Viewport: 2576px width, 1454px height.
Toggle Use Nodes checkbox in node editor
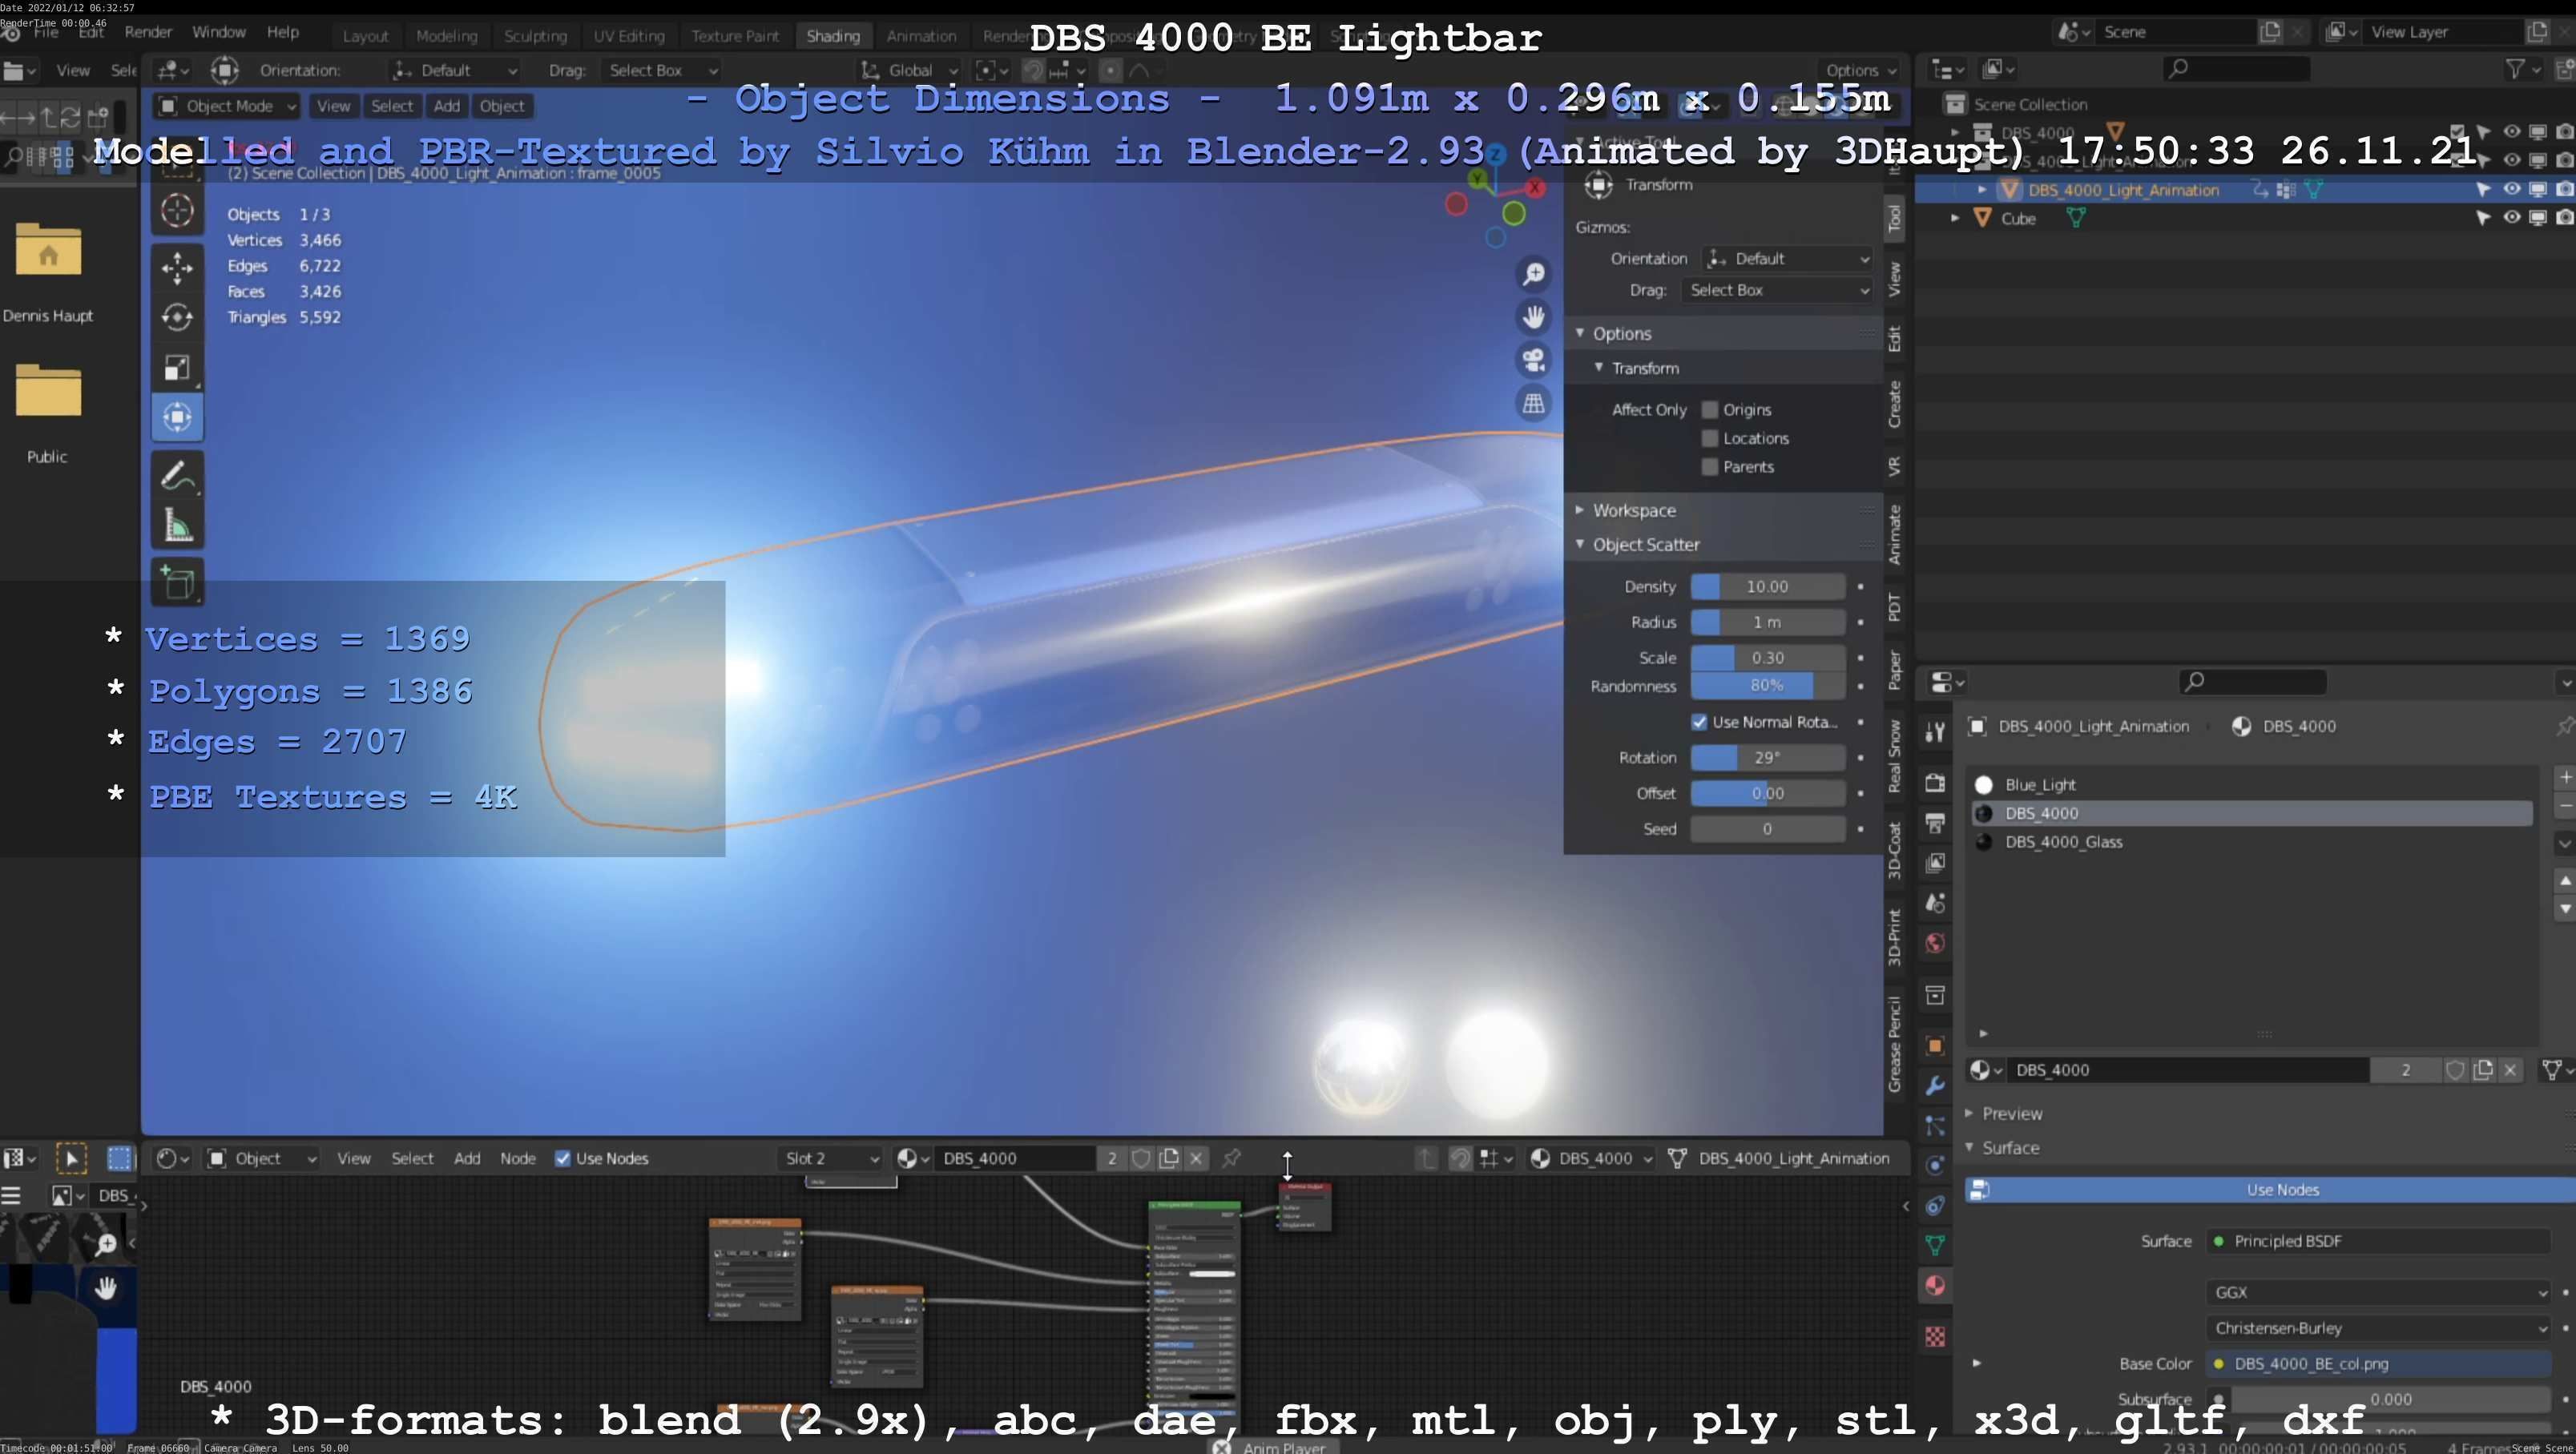point(563,1158)
